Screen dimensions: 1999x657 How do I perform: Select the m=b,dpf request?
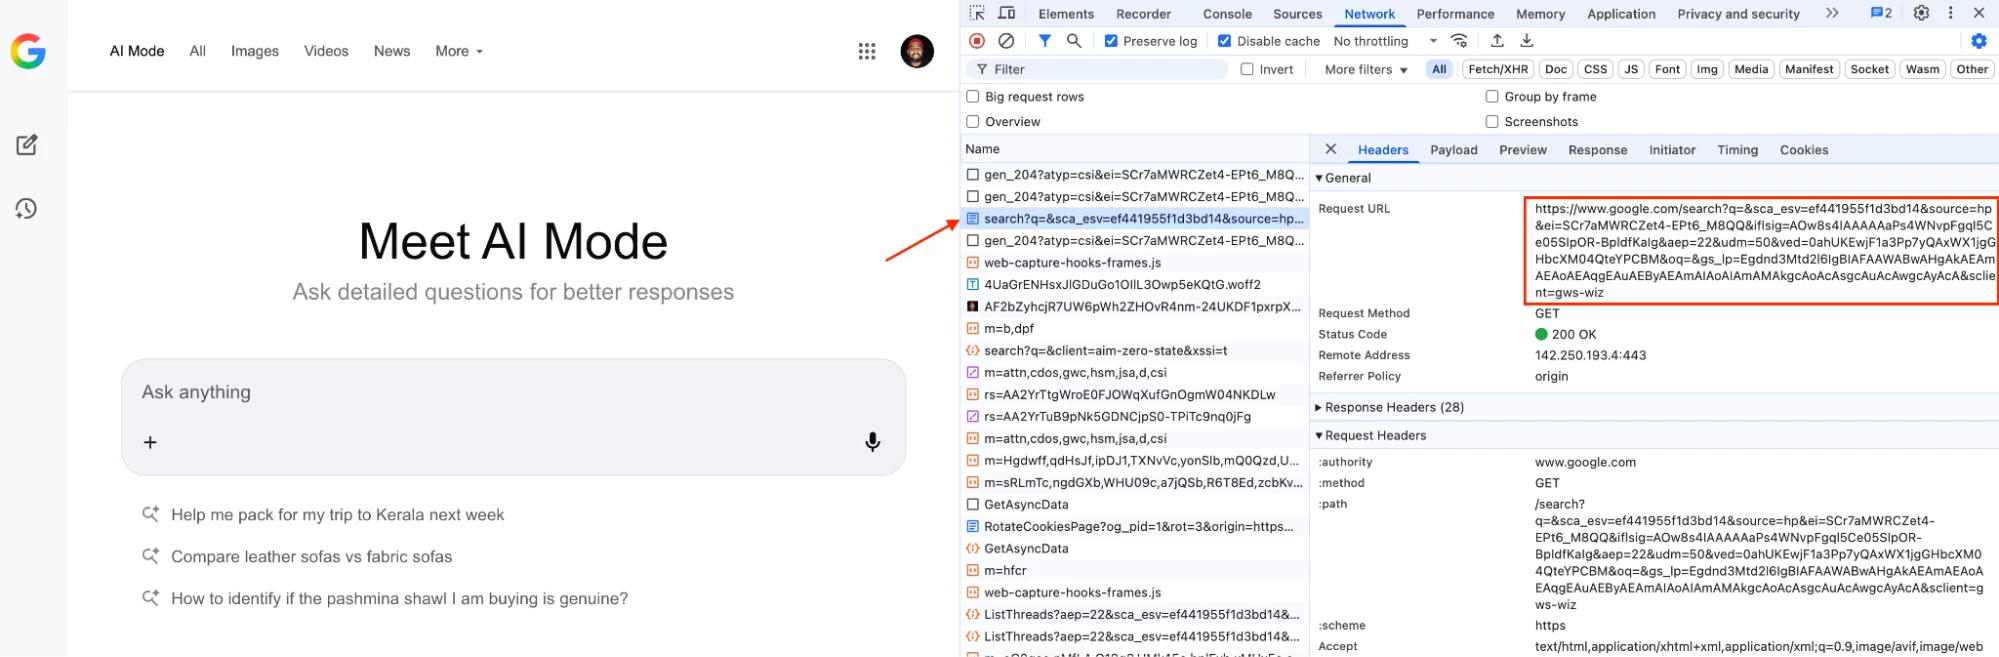coord(1135,329)
